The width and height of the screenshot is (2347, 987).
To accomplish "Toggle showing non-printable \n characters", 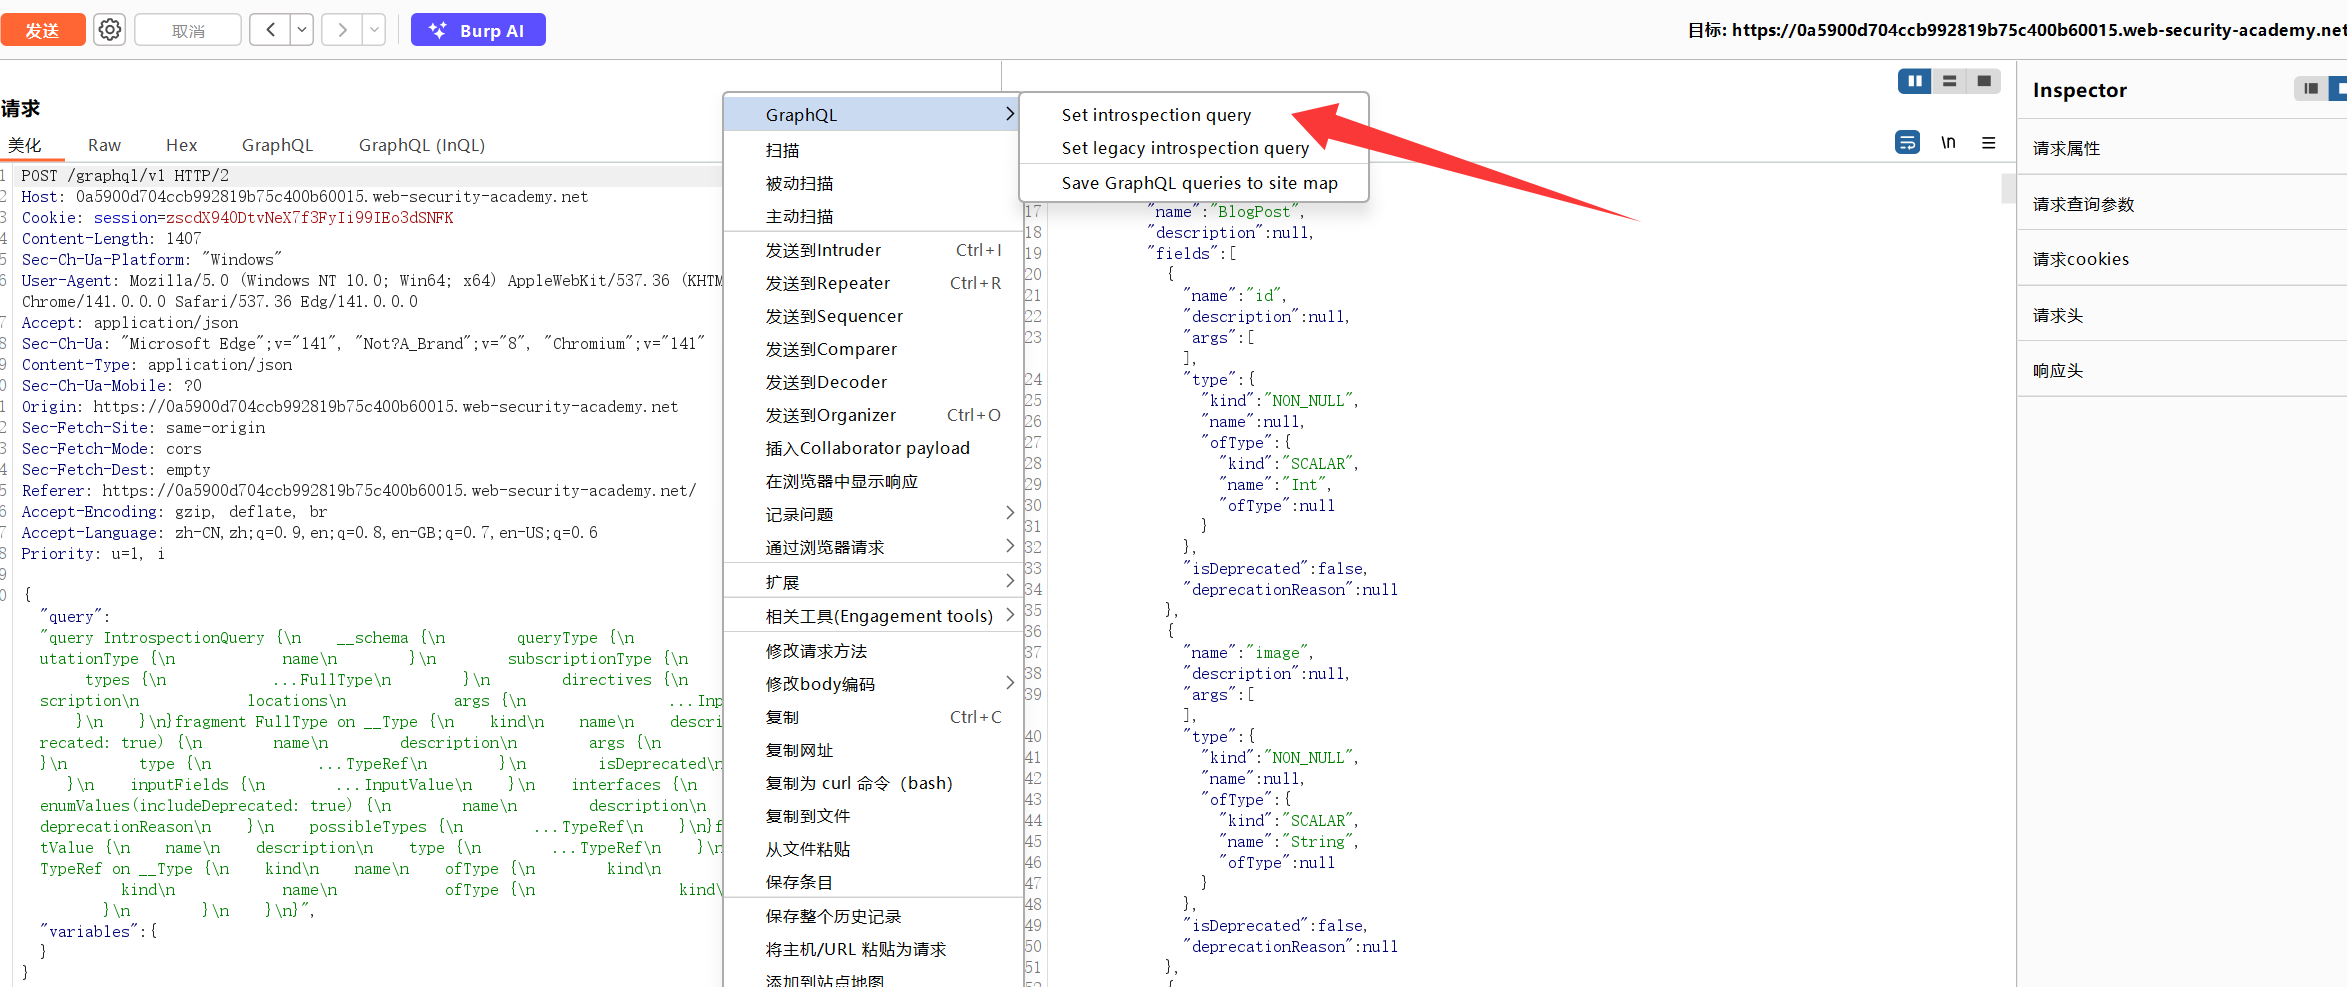I will tap(1948, 143).
